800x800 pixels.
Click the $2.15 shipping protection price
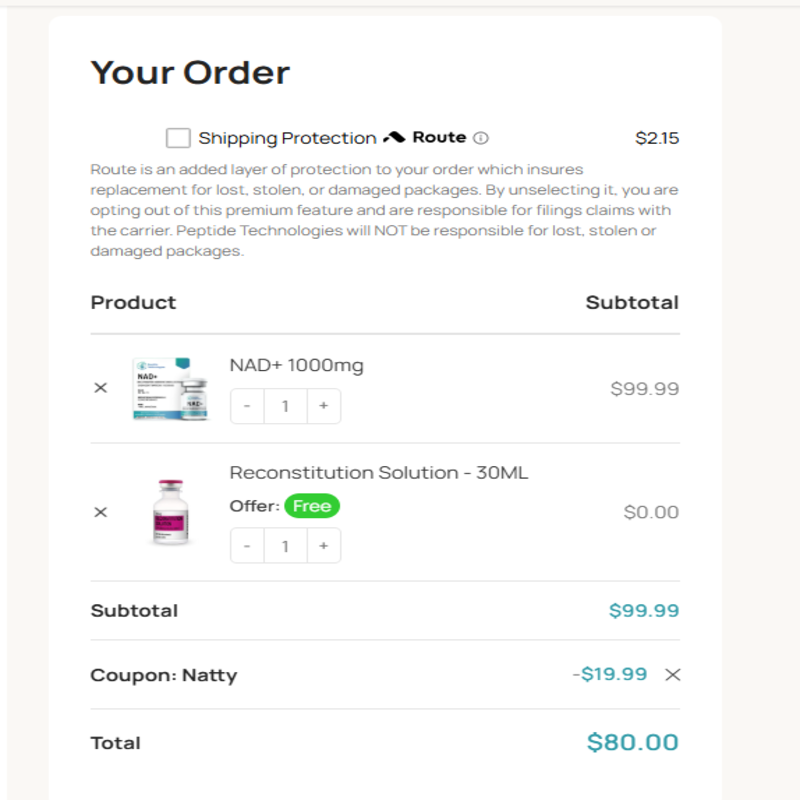657,138
